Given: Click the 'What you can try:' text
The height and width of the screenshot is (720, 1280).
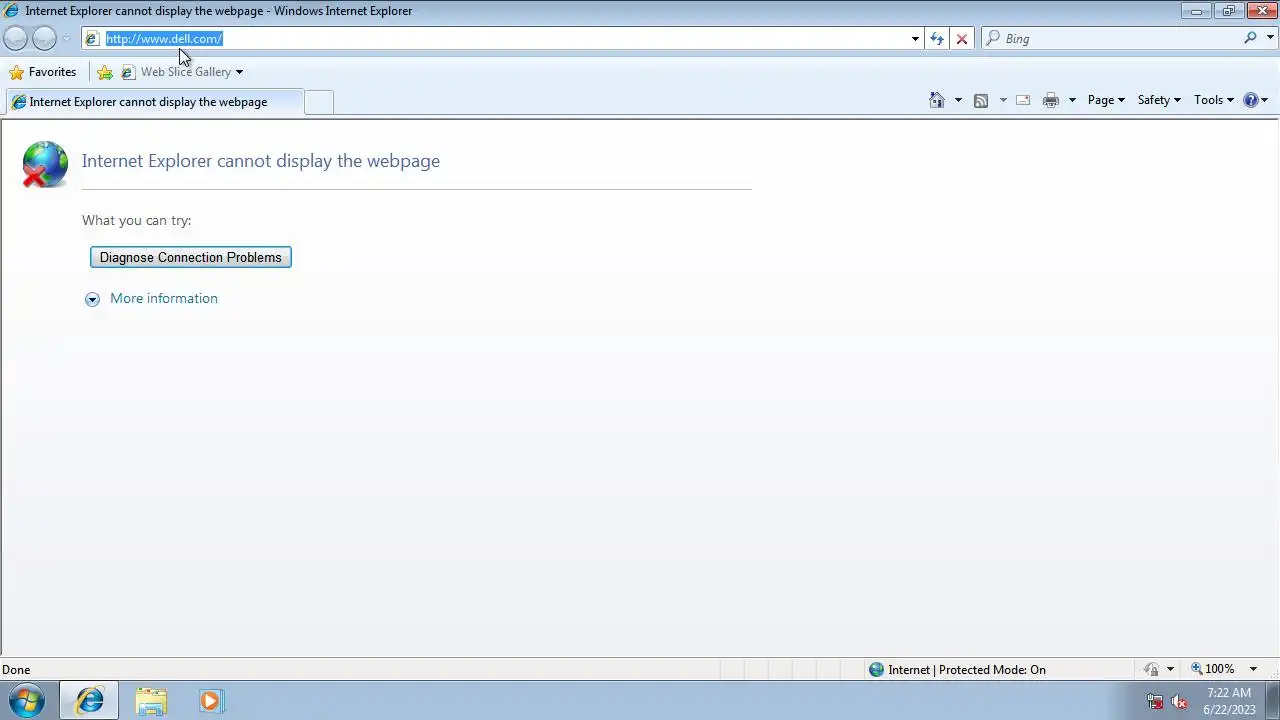Looking at the screenshot, I should tap(137, 220).
